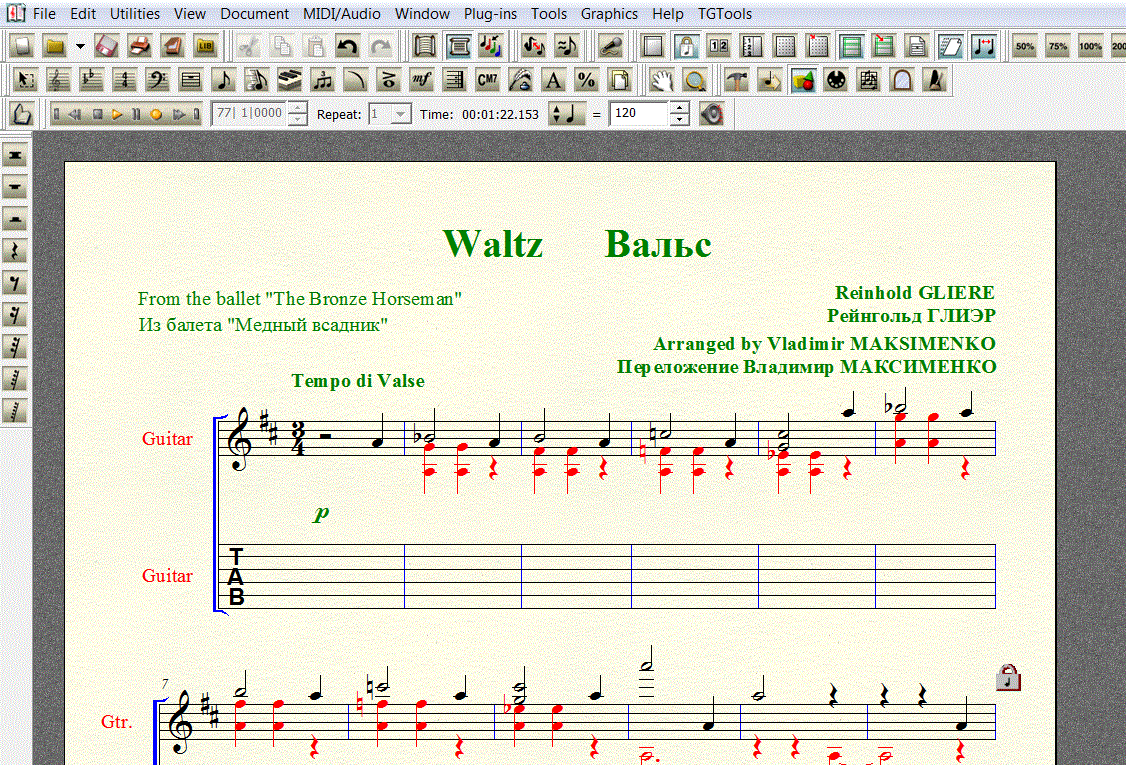Select the Smart Shape slur tool
1126x765 pixels.
pyautogui.click(x=355, y=80)
